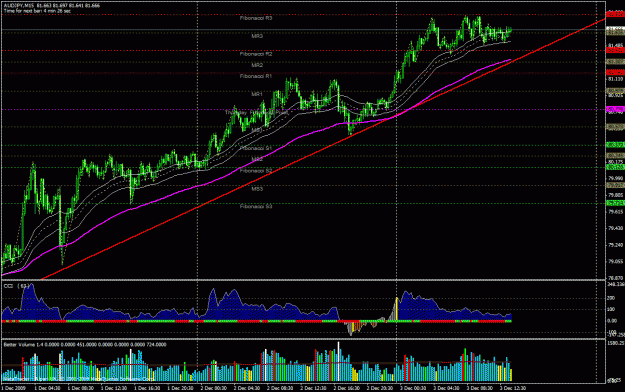Click price axis value 81.485

pos(615,45)
